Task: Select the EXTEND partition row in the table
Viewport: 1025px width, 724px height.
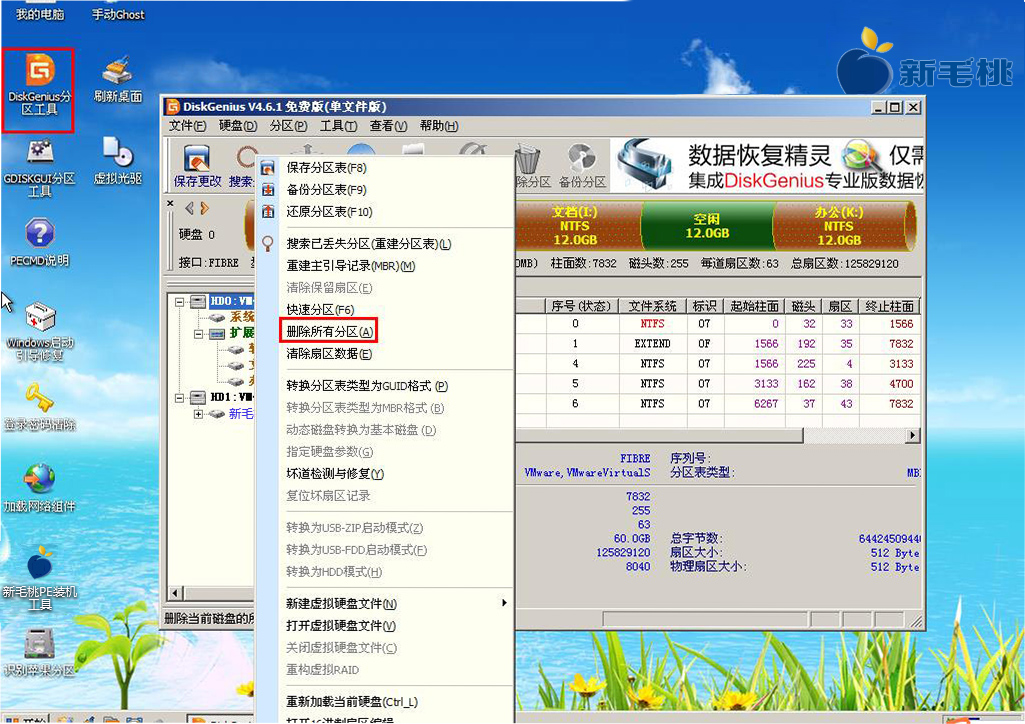Action: 718,344
